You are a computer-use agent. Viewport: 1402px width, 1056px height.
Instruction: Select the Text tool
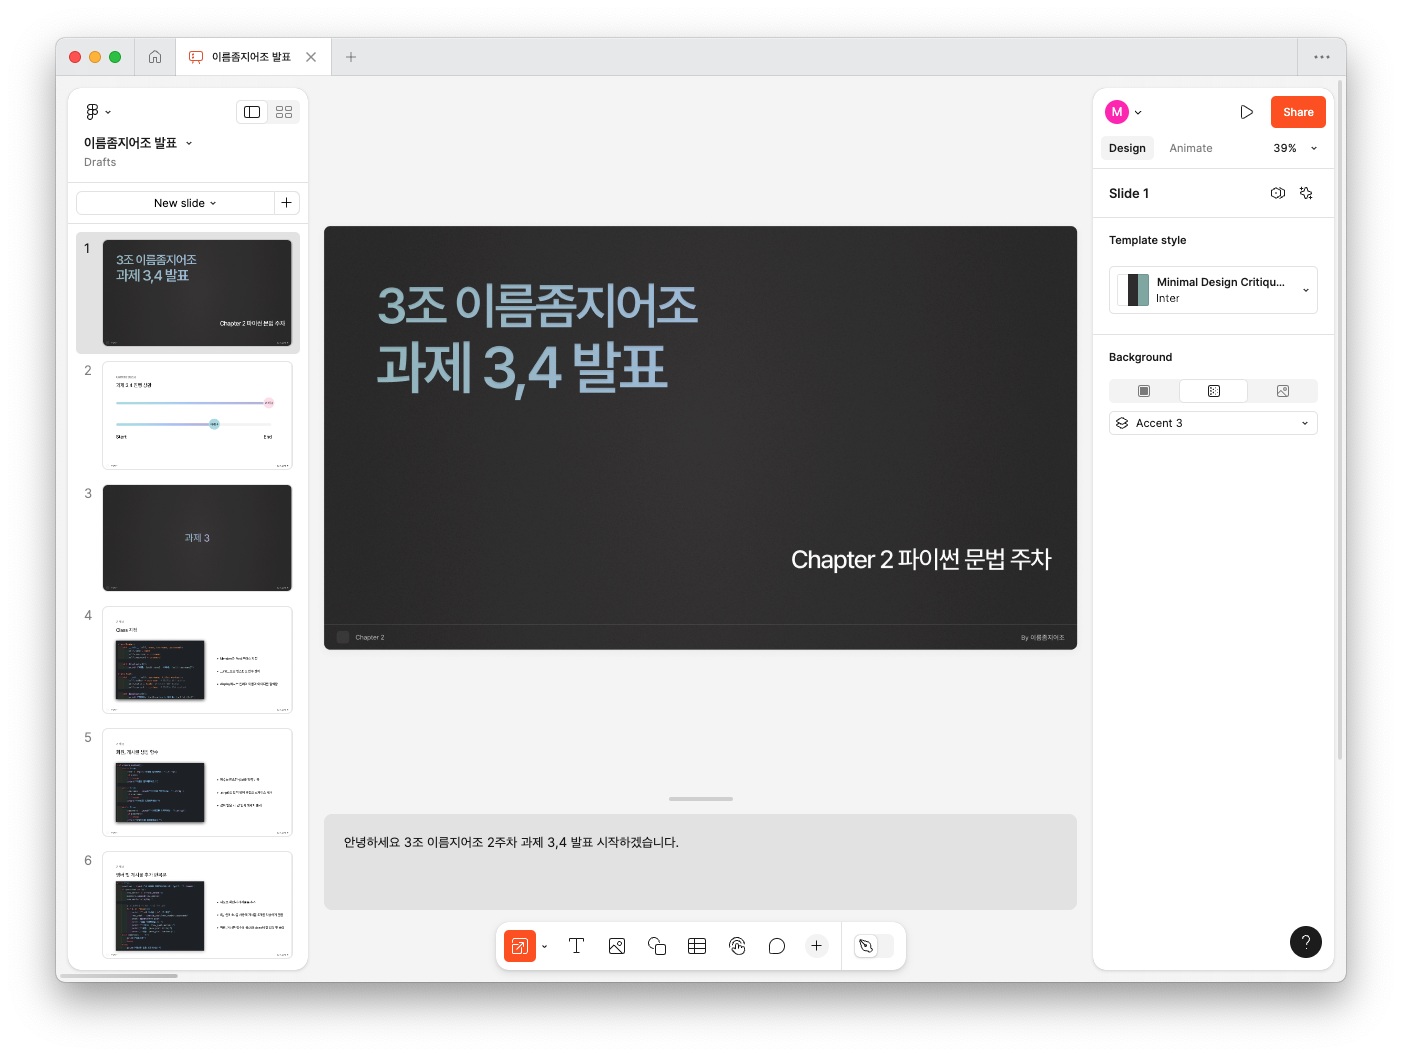pos(576,946)
